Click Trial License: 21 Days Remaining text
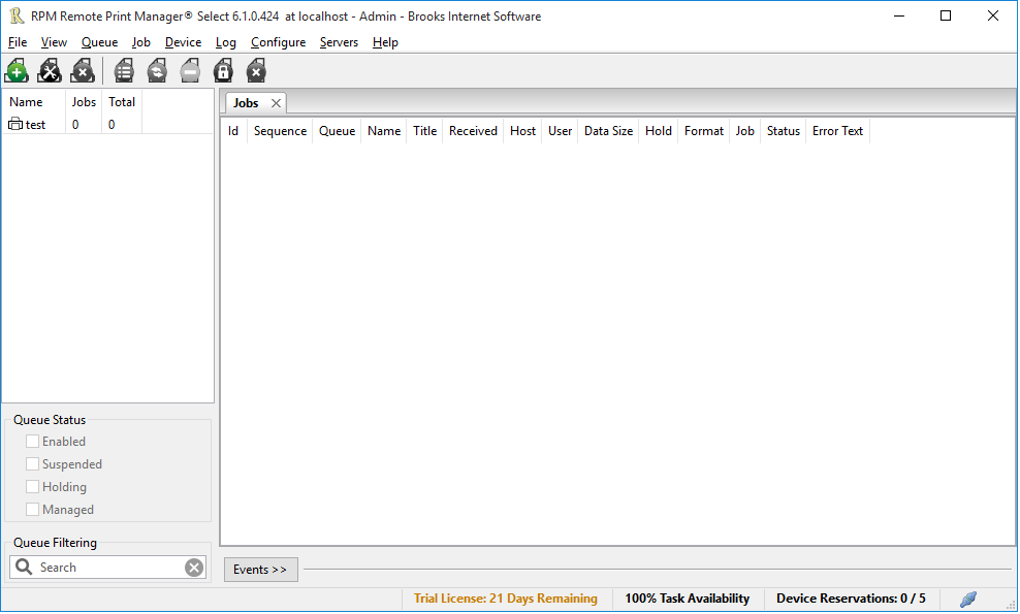 (x=505, y=598)
